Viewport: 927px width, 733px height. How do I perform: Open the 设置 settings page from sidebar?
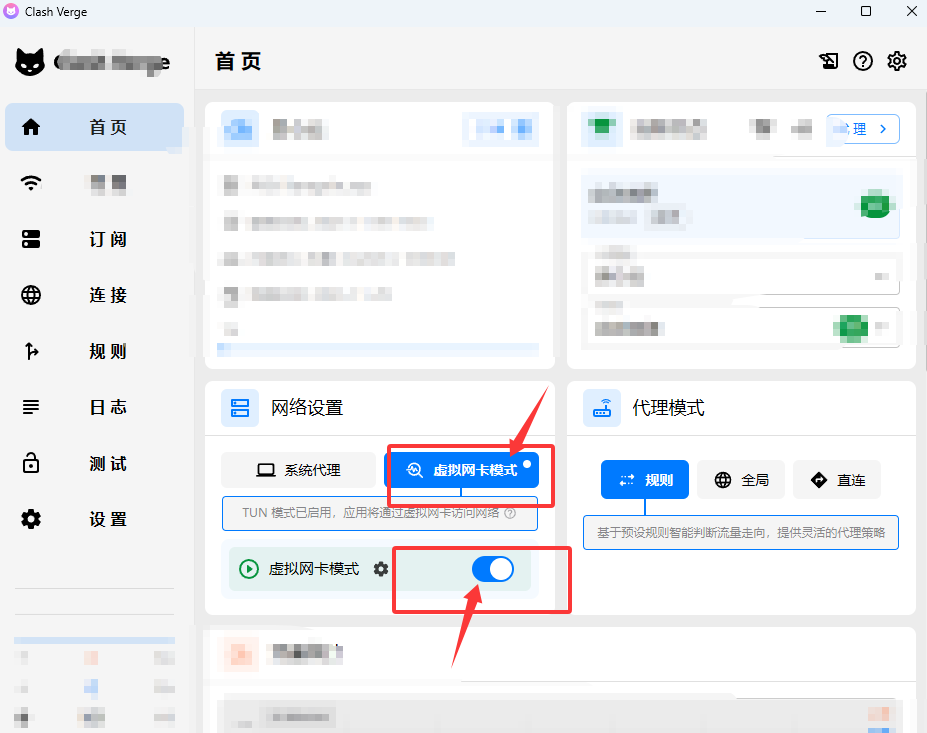(94, 519)
